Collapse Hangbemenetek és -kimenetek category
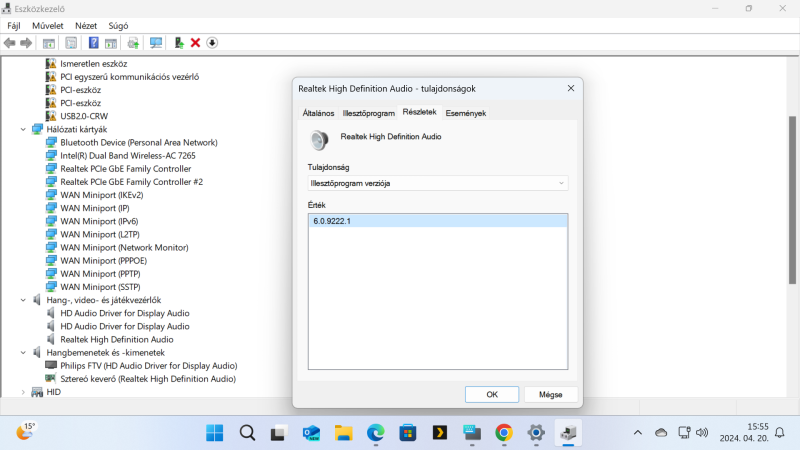 click(x=23, y=353)
